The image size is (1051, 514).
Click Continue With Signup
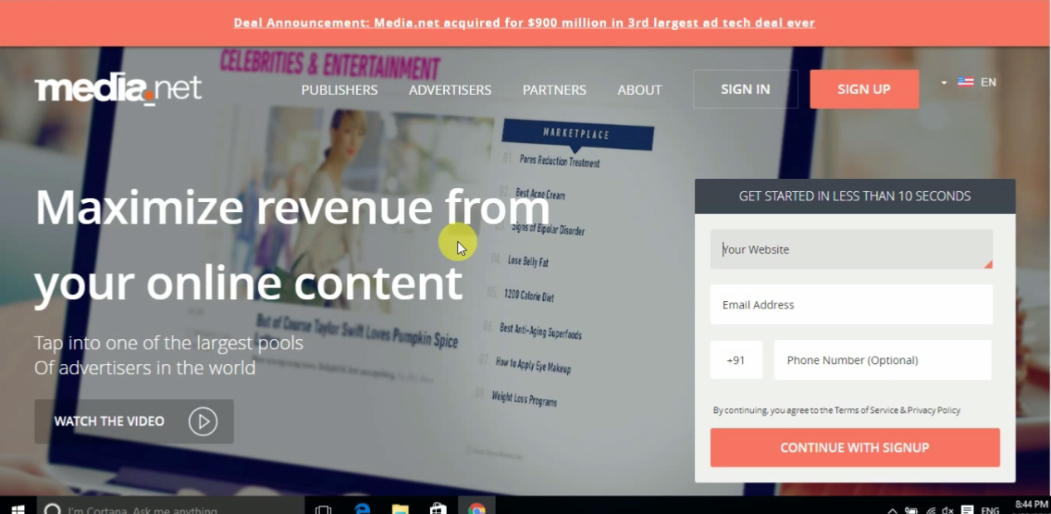coord(855,448)
